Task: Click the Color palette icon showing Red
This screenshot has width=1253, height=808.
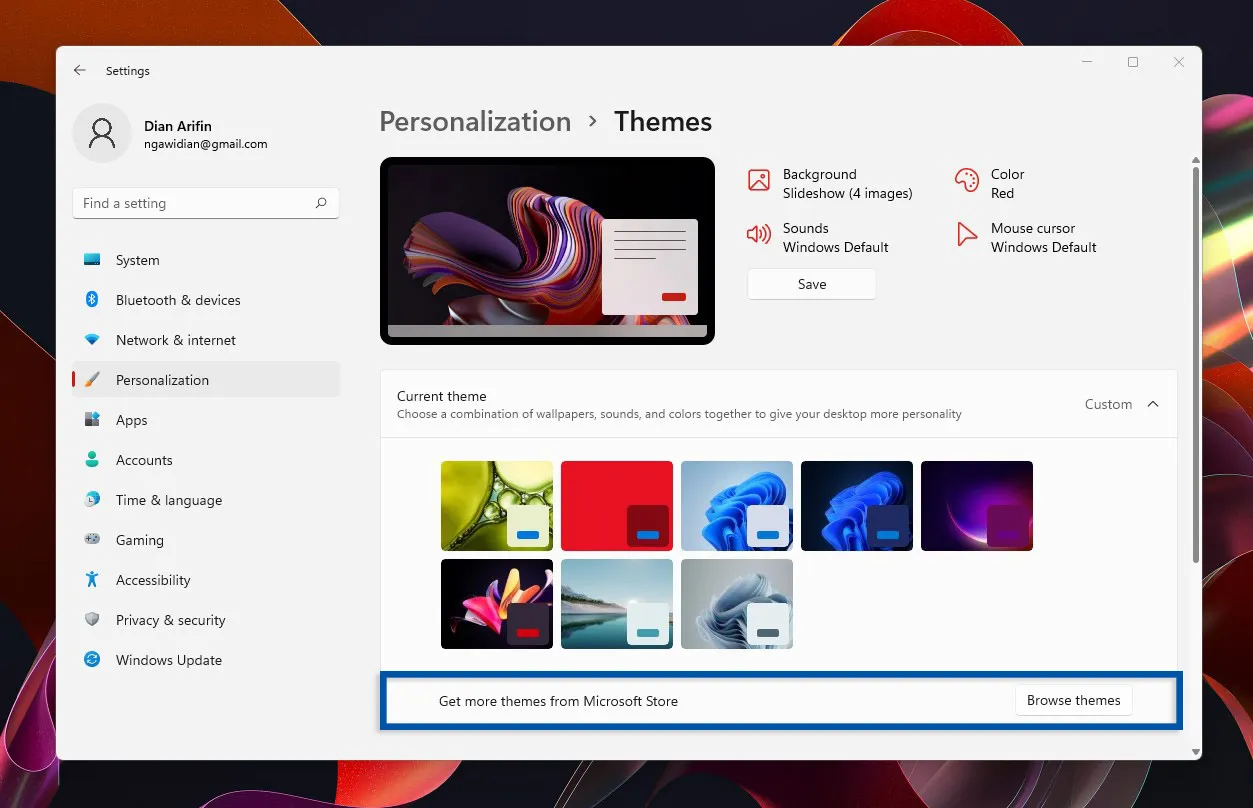Action: [966, 181]
